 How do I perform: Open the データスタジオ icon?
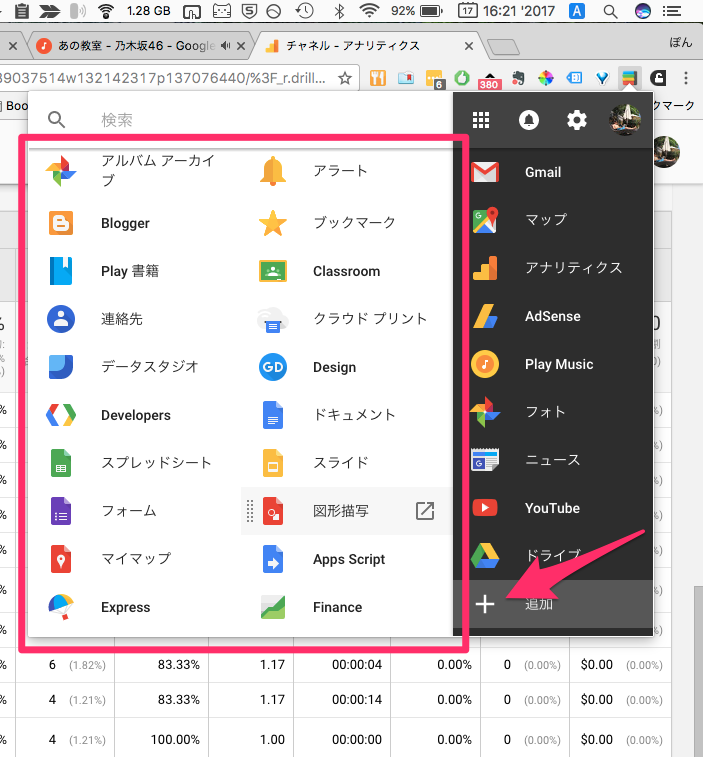tap(61, 367)
